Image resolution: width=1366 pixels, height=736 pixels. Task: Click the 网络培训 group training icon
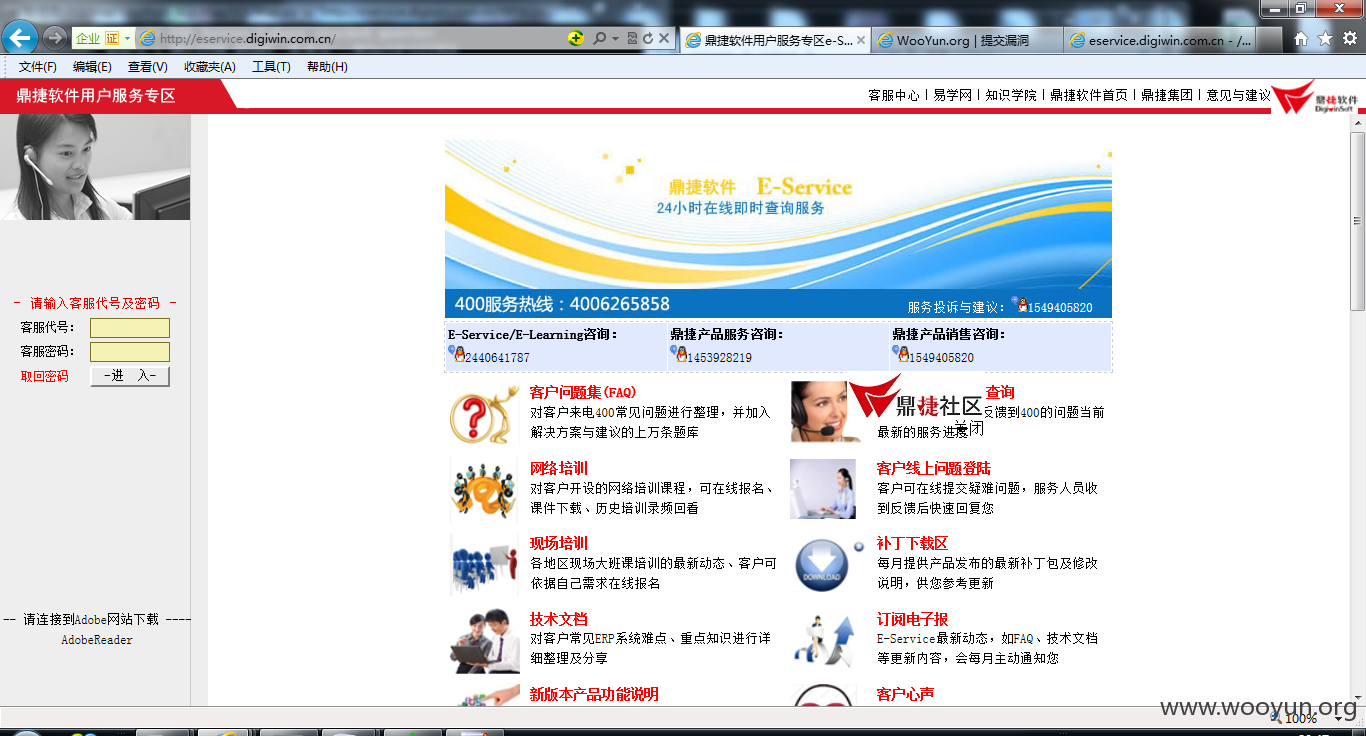(483, 489)
